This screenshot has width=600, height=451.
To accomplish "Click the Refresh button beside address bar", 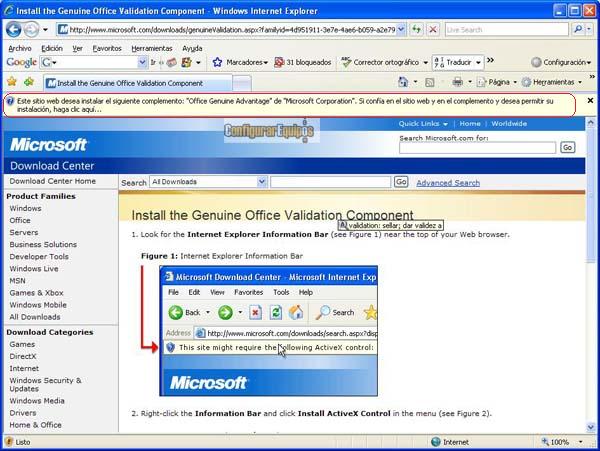I will [416, 29].
